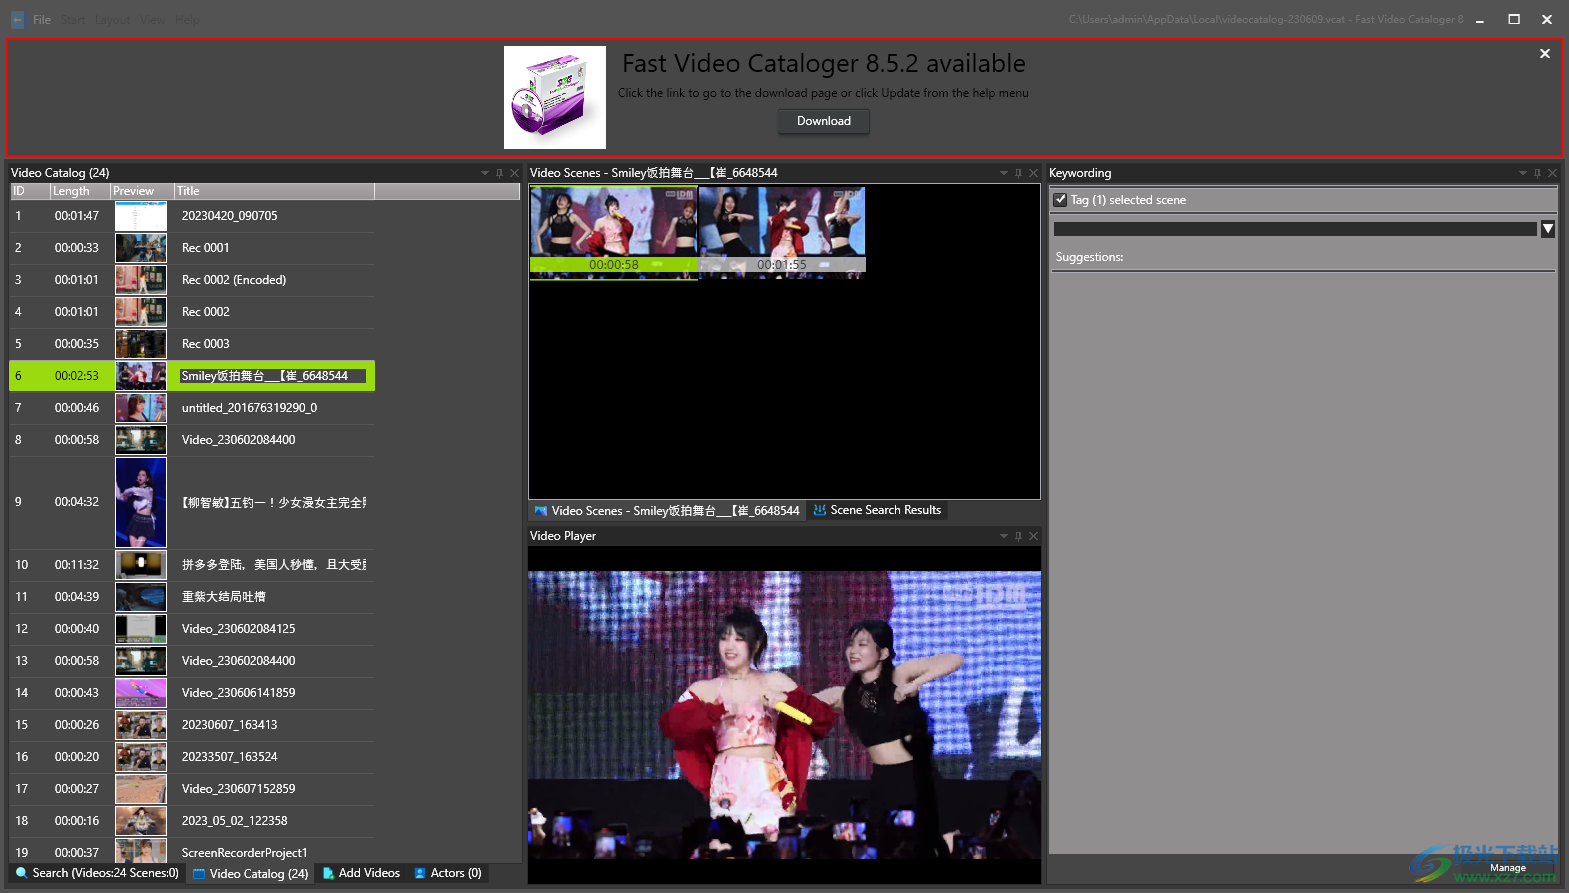1569x893 pixels.
Task: Open the Add Videos tab
Action: point(361,873)
